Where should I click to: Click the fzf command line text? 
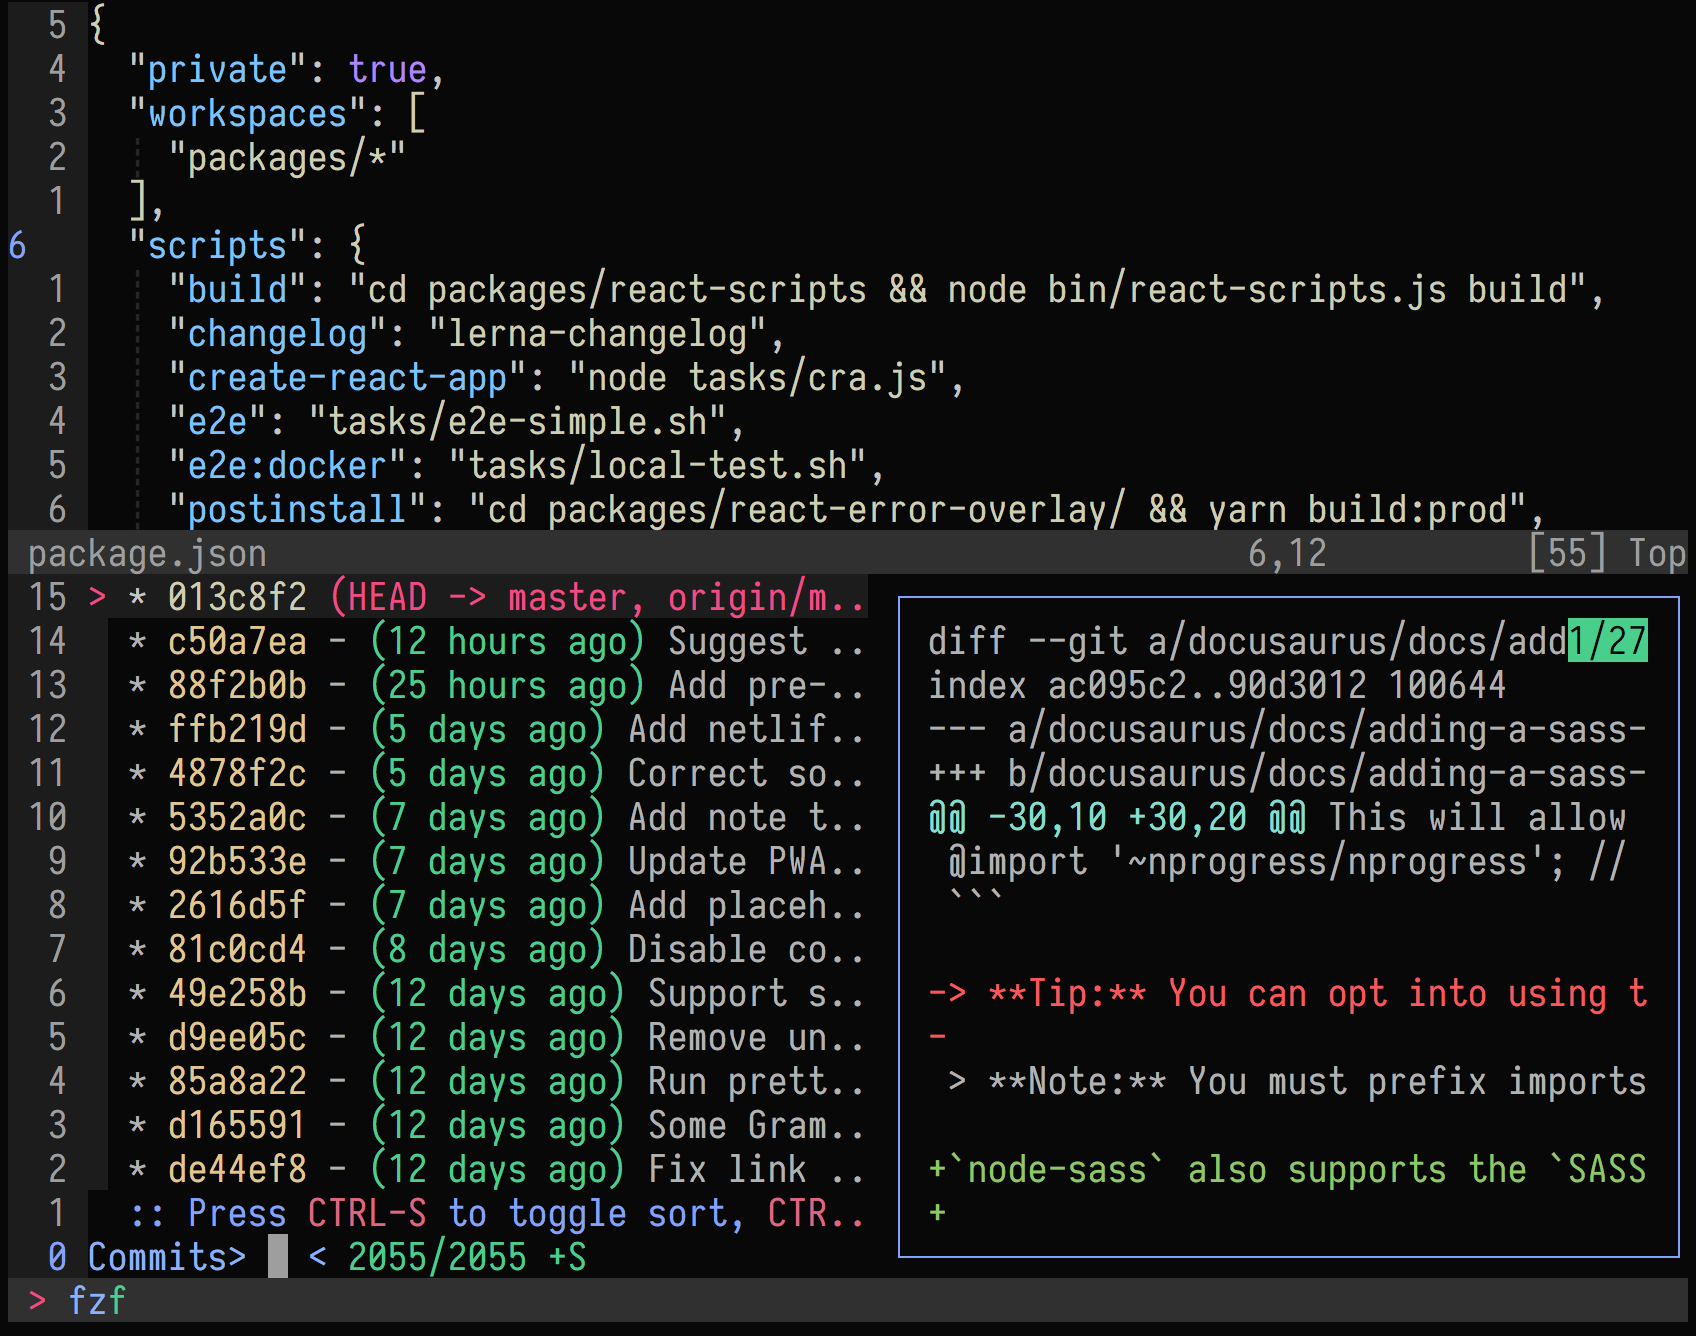97,1301
